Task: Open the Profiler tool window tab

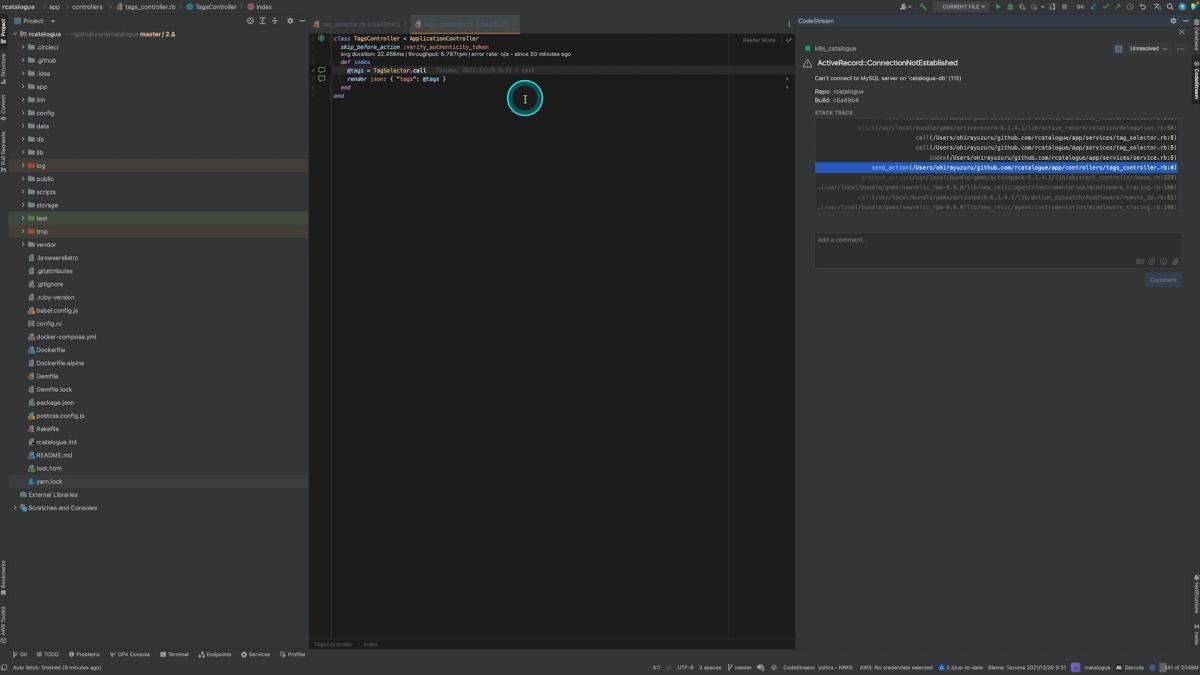Action: [293, 654]
